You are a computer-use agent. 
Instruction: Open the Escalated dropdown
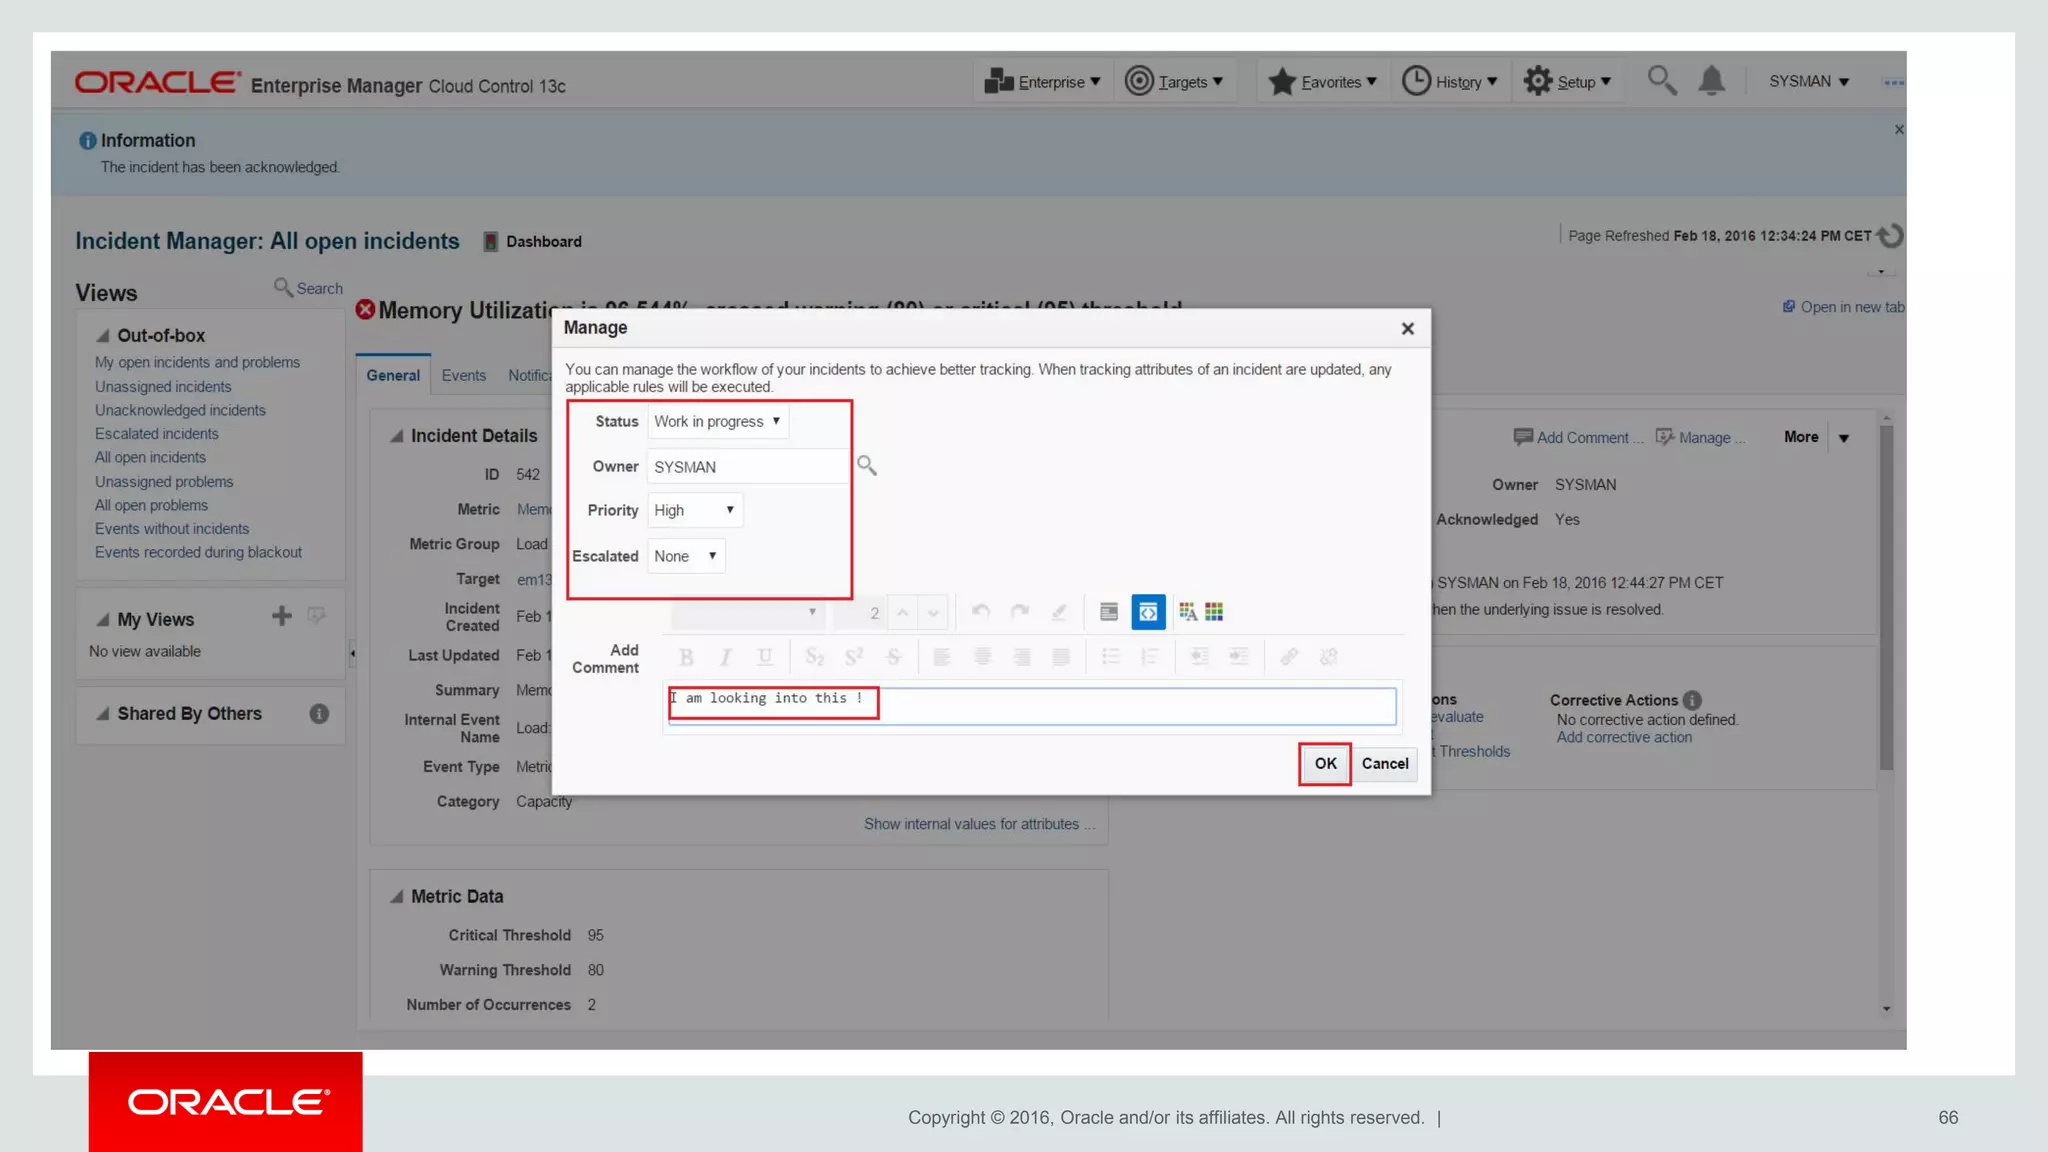pyautogui.click(x=686, y=556)
